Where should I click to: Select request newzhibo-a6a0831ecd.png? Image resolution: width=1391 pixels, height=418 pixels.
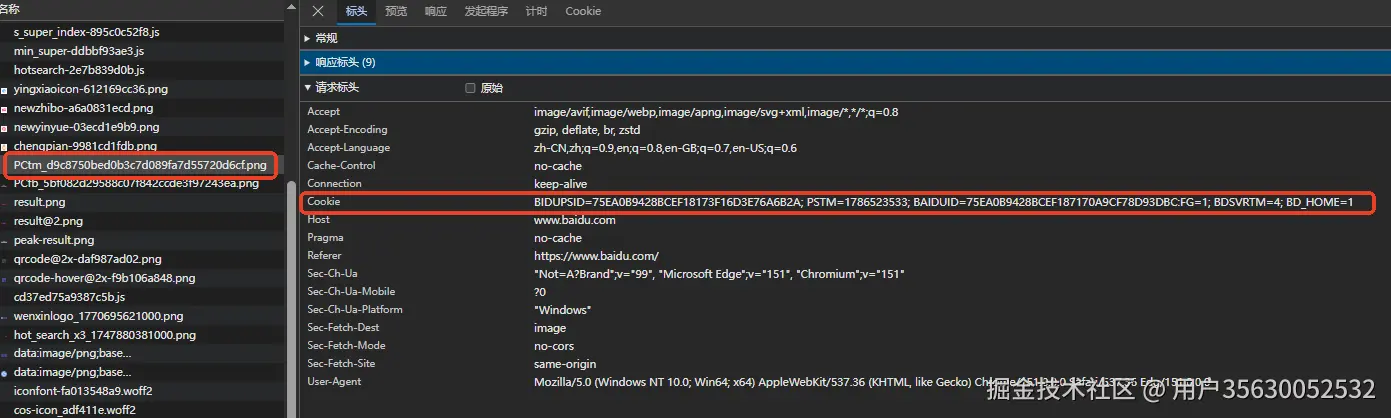(84, 108)
